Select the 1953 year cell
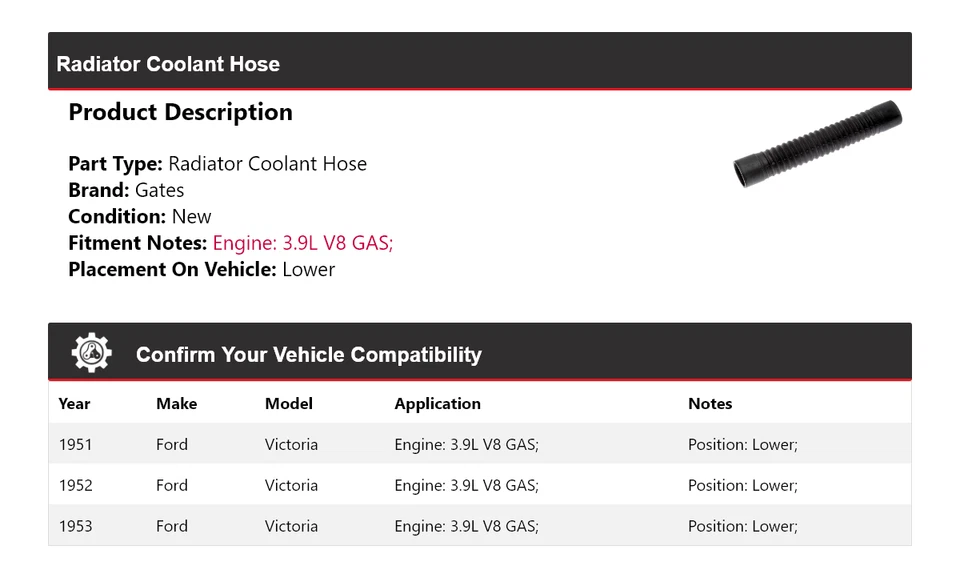 [75, 526]
